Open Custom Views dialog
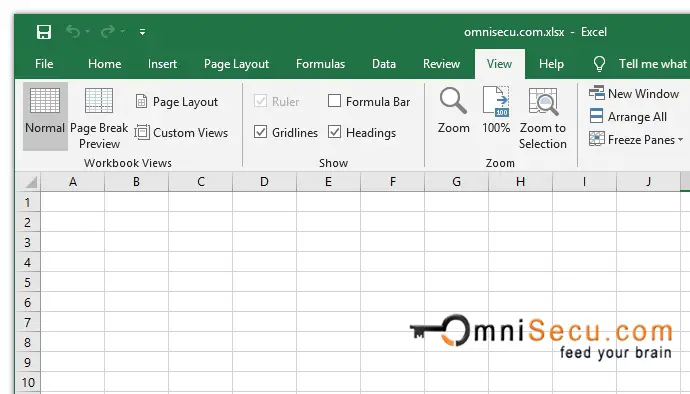690x394 pixels. pos(182,133)
